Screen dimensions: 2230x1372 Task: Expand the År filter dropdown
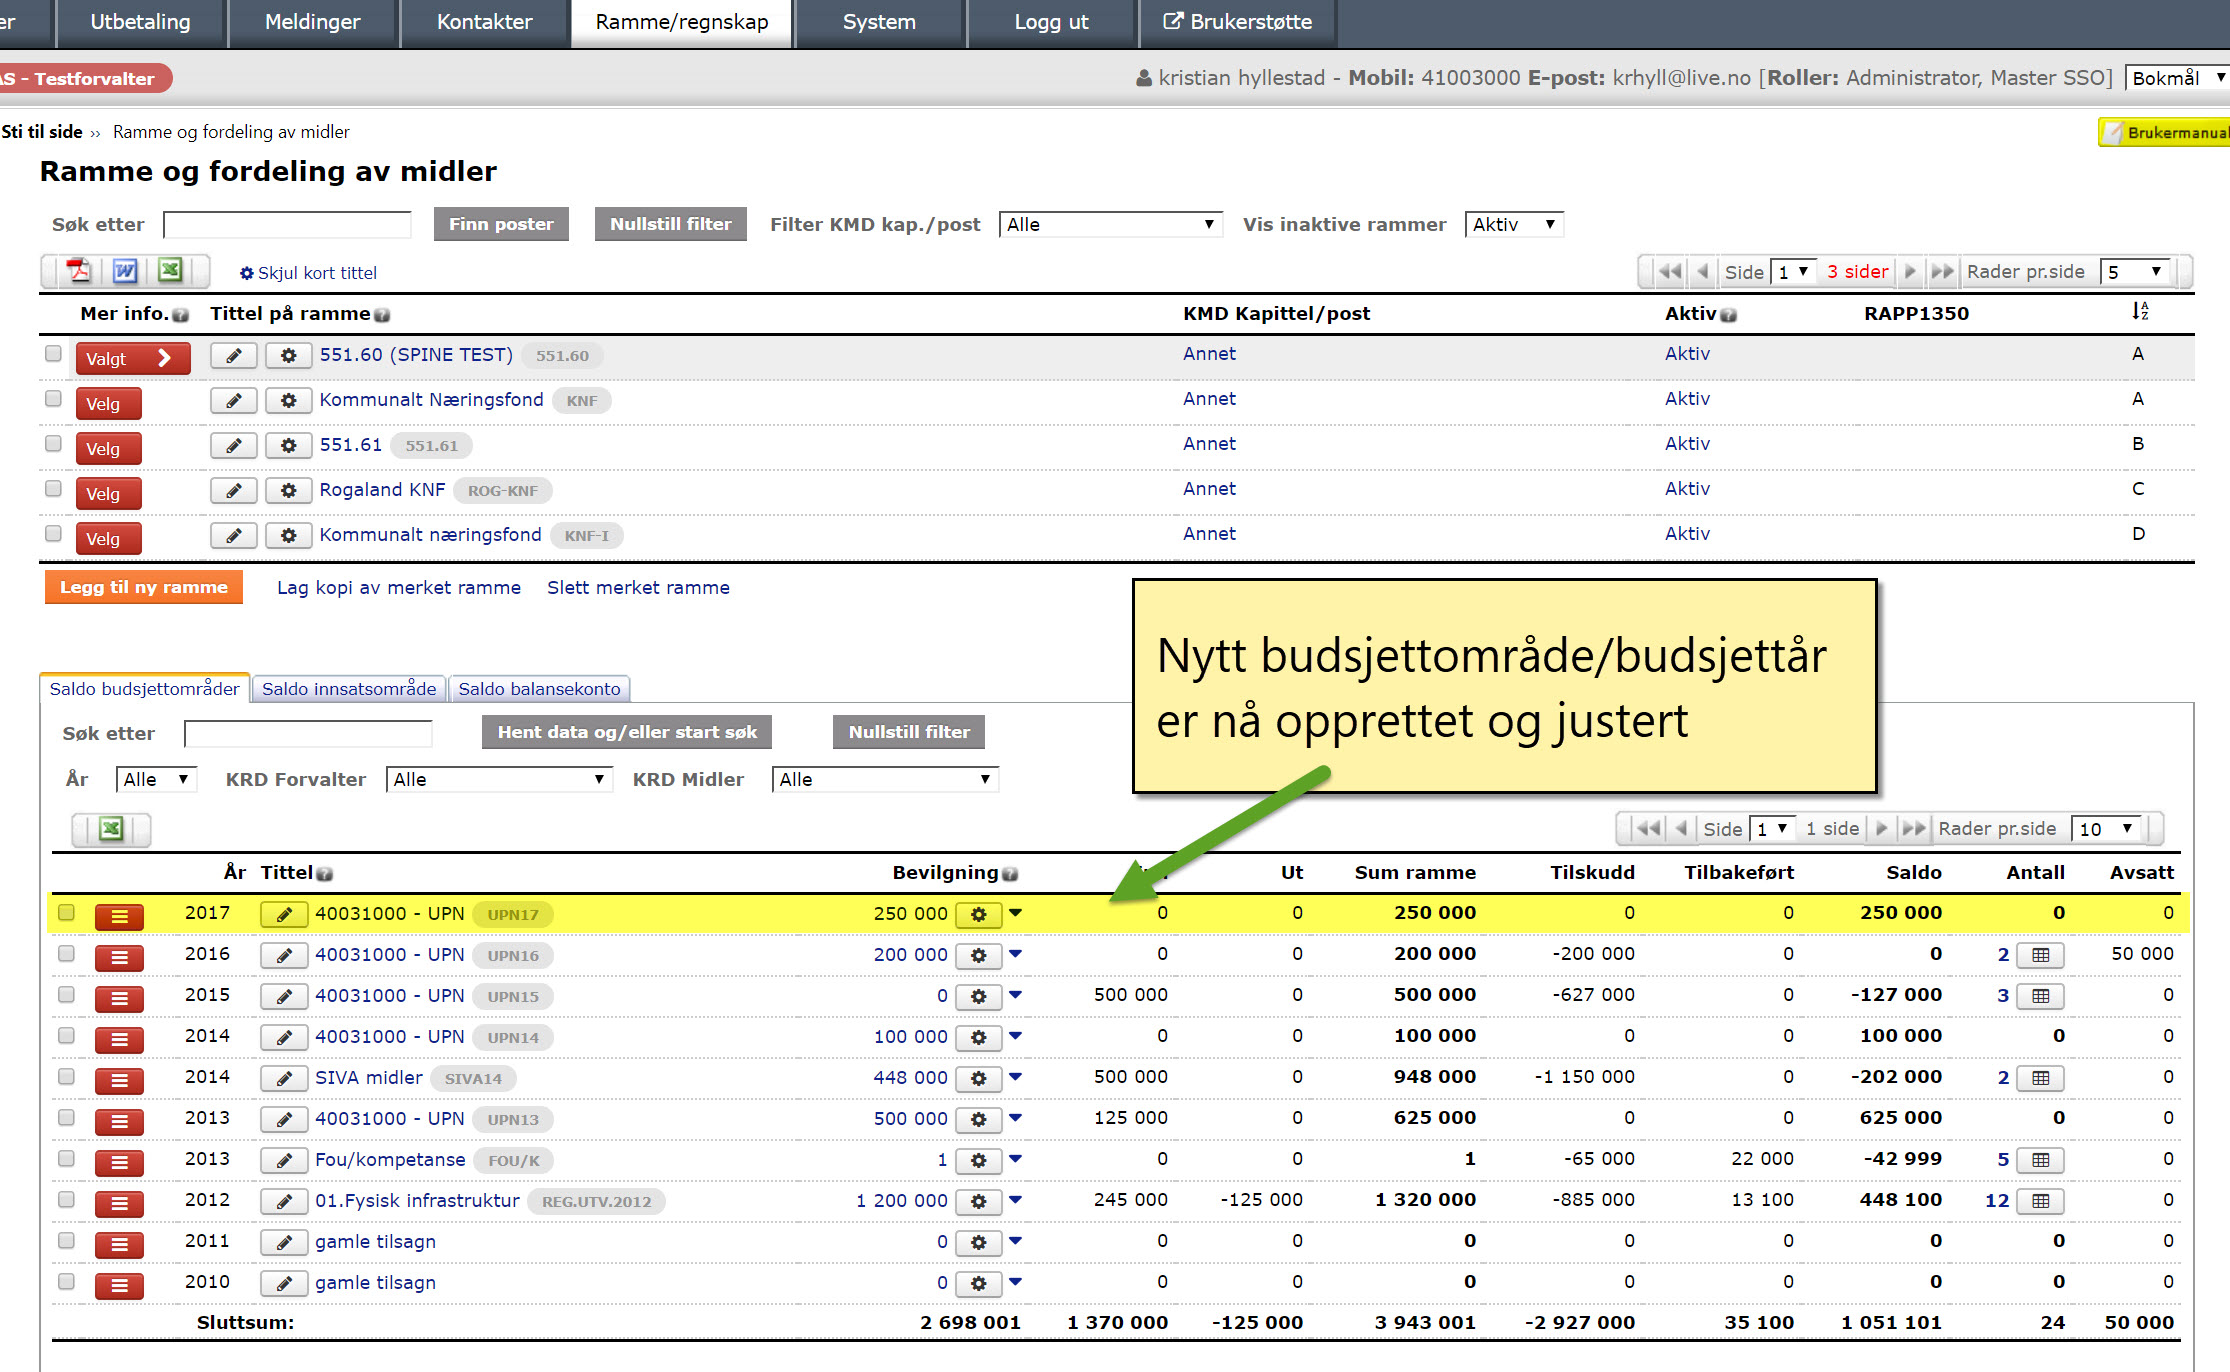[x=156, y=780]
